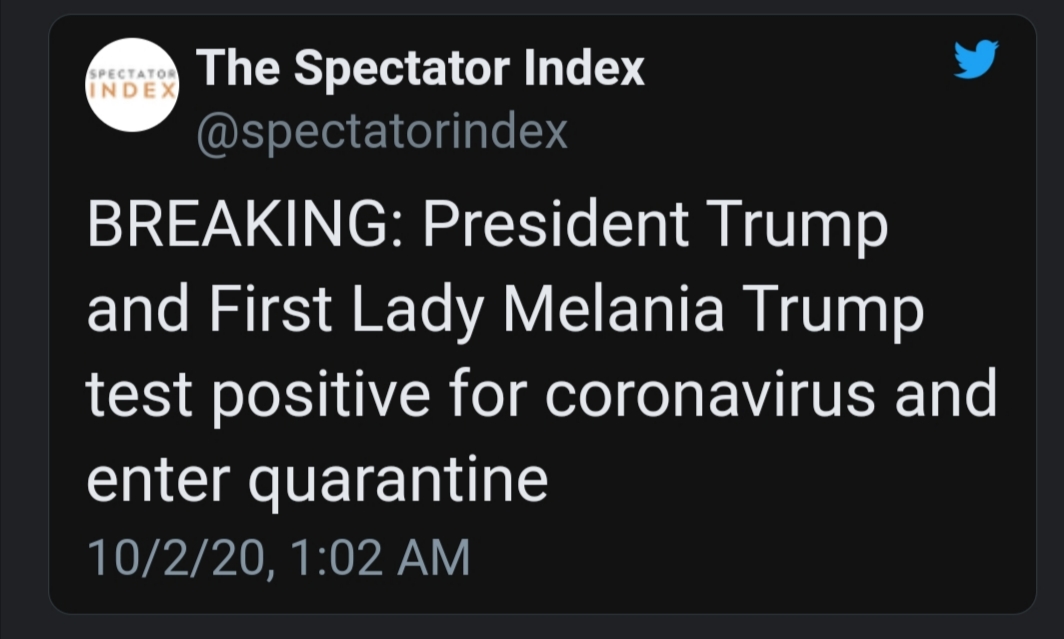Image resolution: width=1064 pixels, height=639 pixels.
Task: Click the word Spectator in account name
Action: coord(403,68)
